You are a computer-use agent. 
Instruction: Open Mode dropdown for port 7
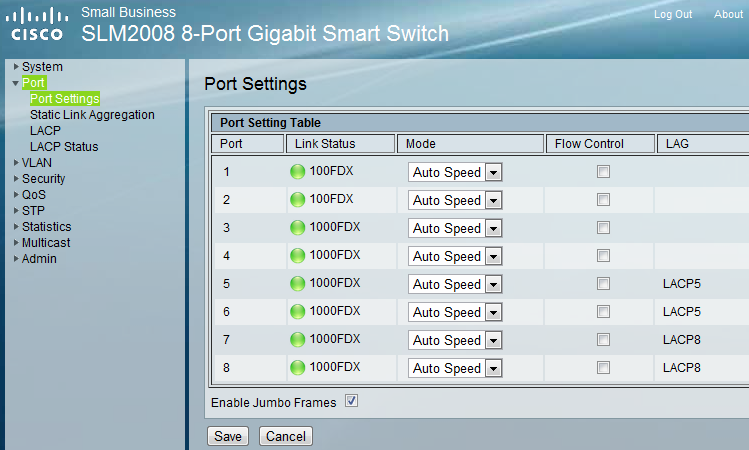455,340
